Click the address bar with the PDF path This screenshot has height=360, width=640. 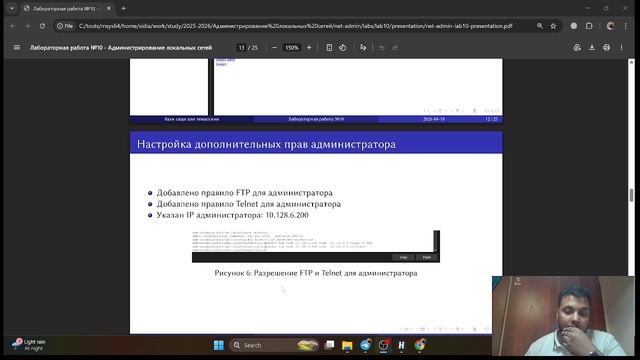click(296, 26)
